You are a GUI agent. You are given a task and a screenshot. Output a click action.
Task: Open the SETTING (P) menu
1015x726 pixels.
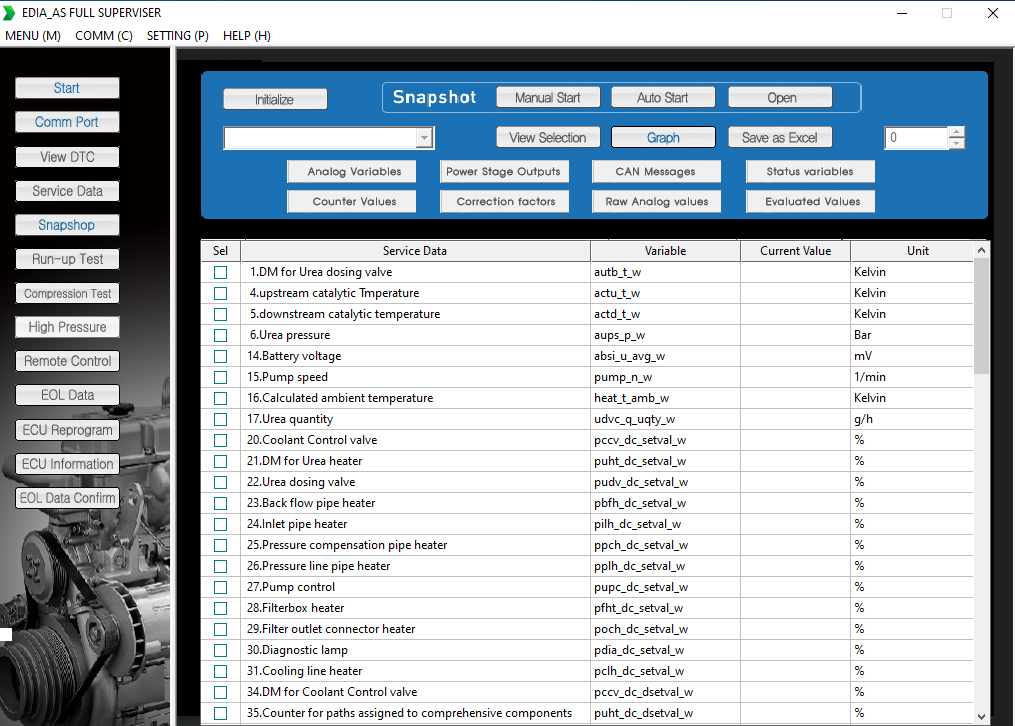[x=177, y=36]
